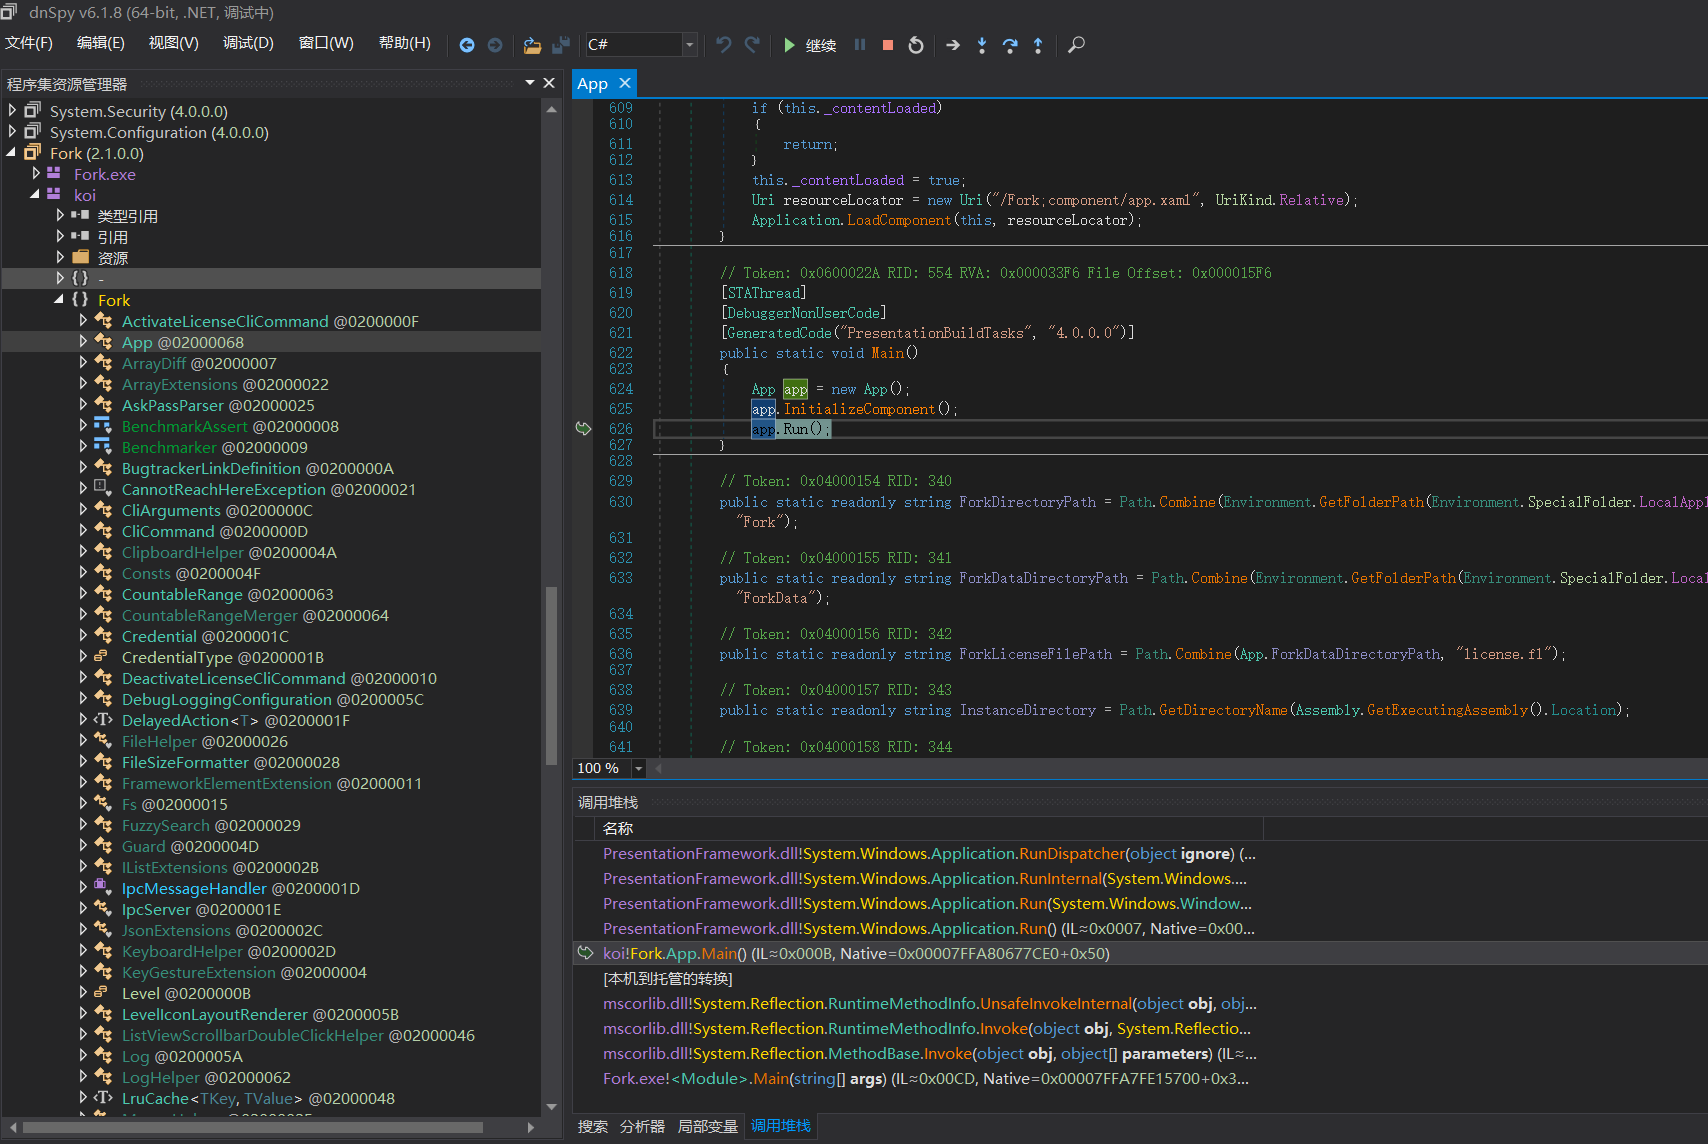This screenshot has width=1708, height=1144.
Task: Select the App @02000068 class
Action: (182, 342)
